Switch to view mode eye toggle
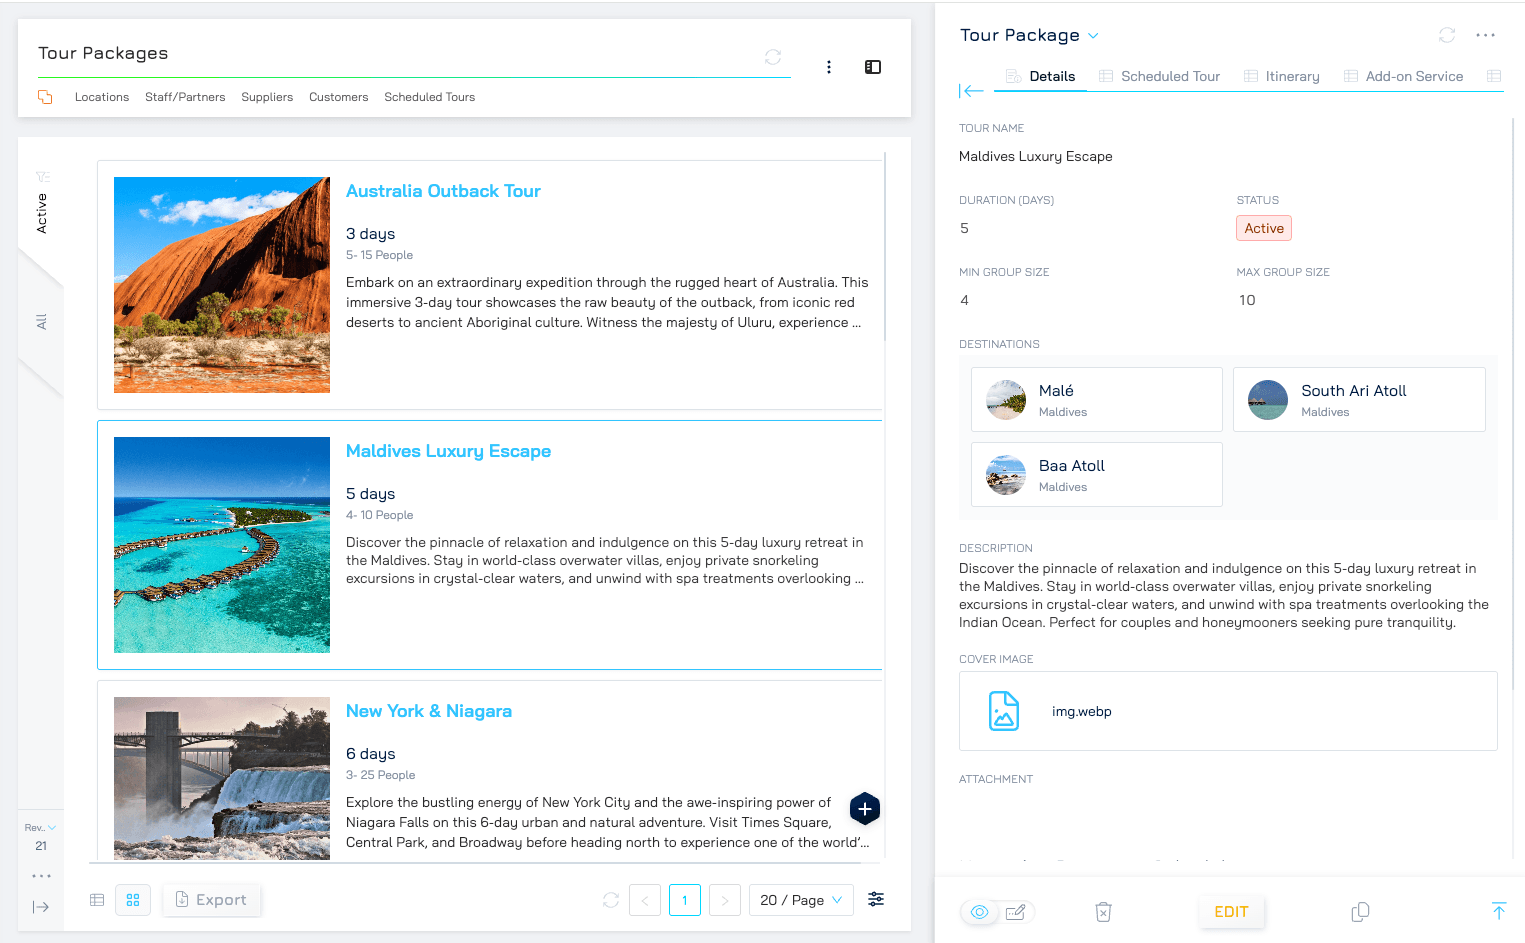Image resolution: width=1525 pixels, height=943 pixels. (980, 912)
